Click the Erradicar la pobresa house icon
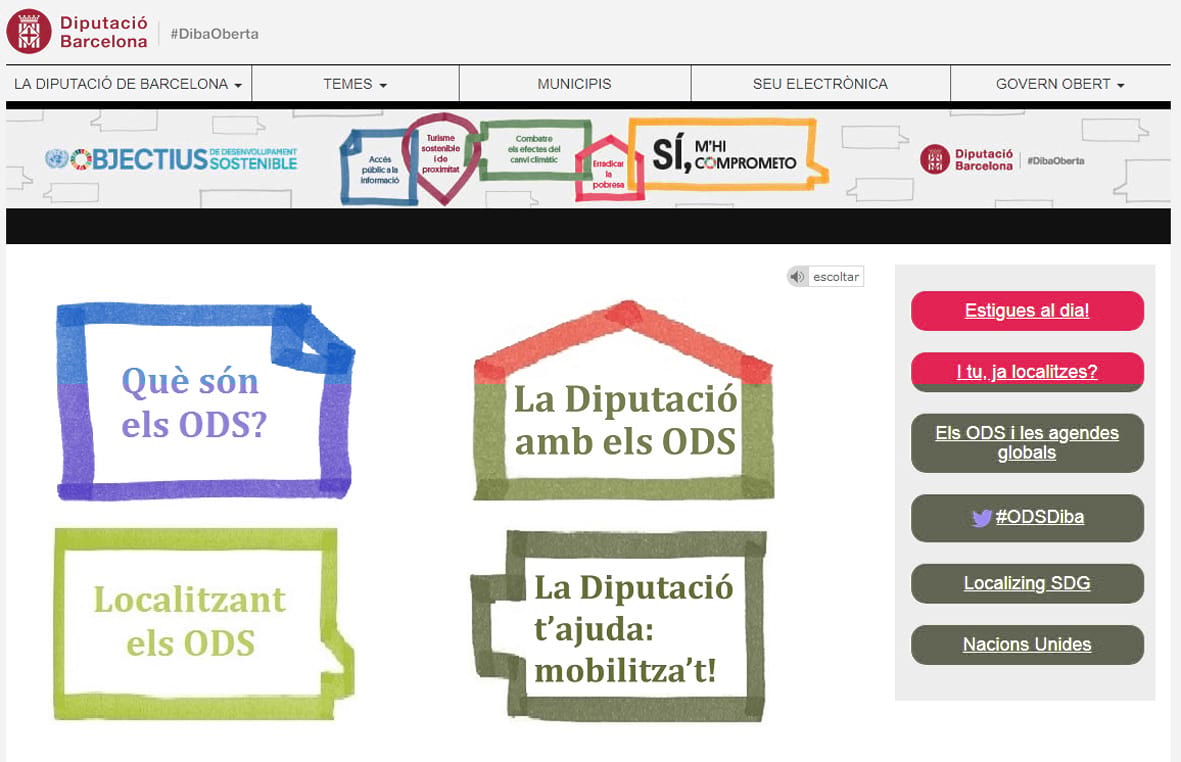This screenshot has width=1181, height=762. pyautogui.click(x=608, y=170)
